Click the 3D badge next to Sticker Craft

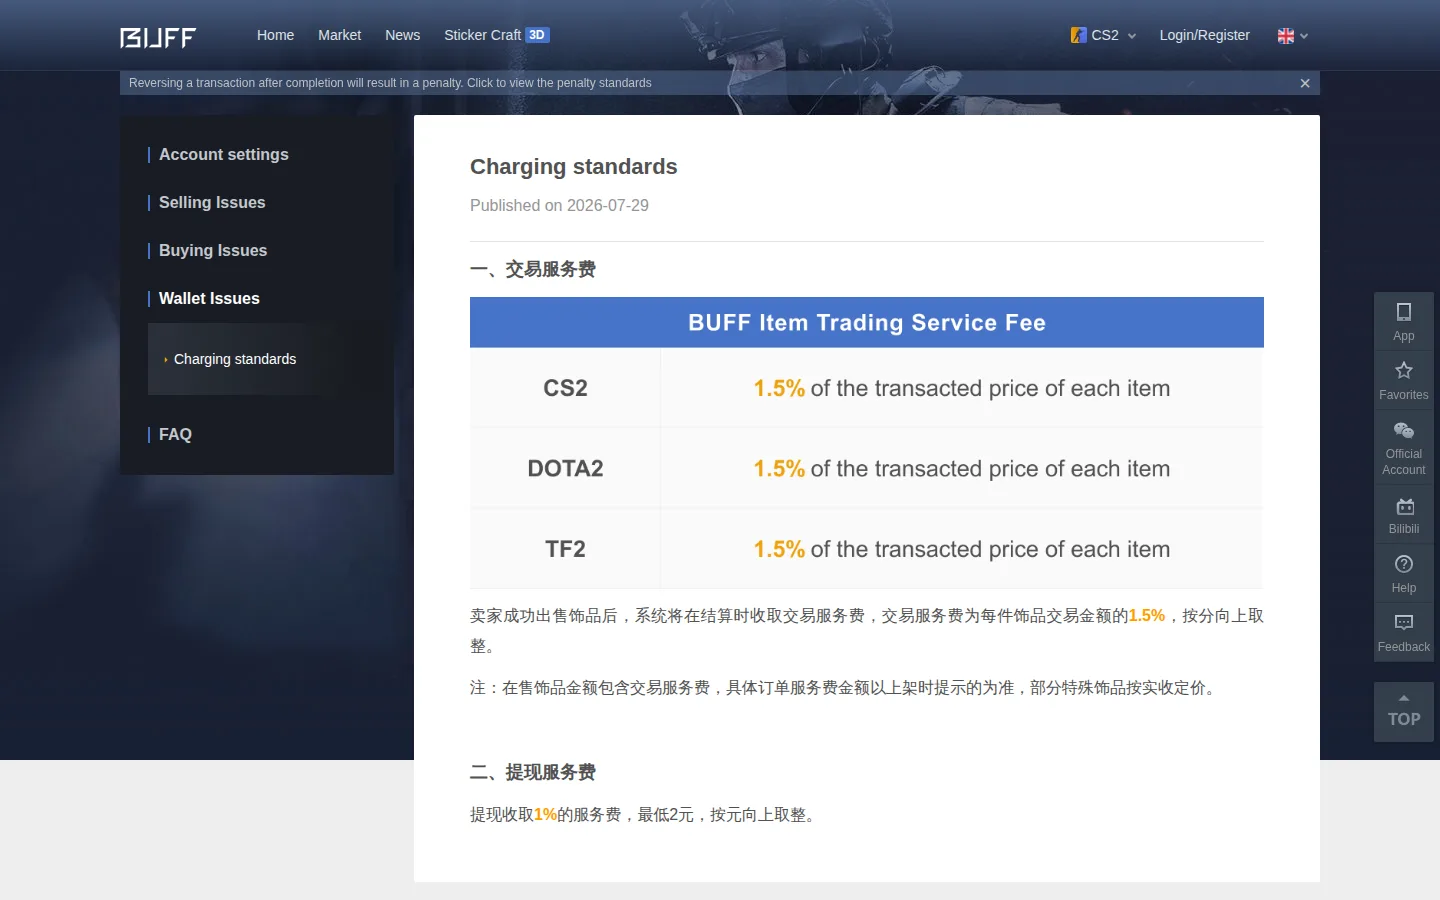click(537, 35)
